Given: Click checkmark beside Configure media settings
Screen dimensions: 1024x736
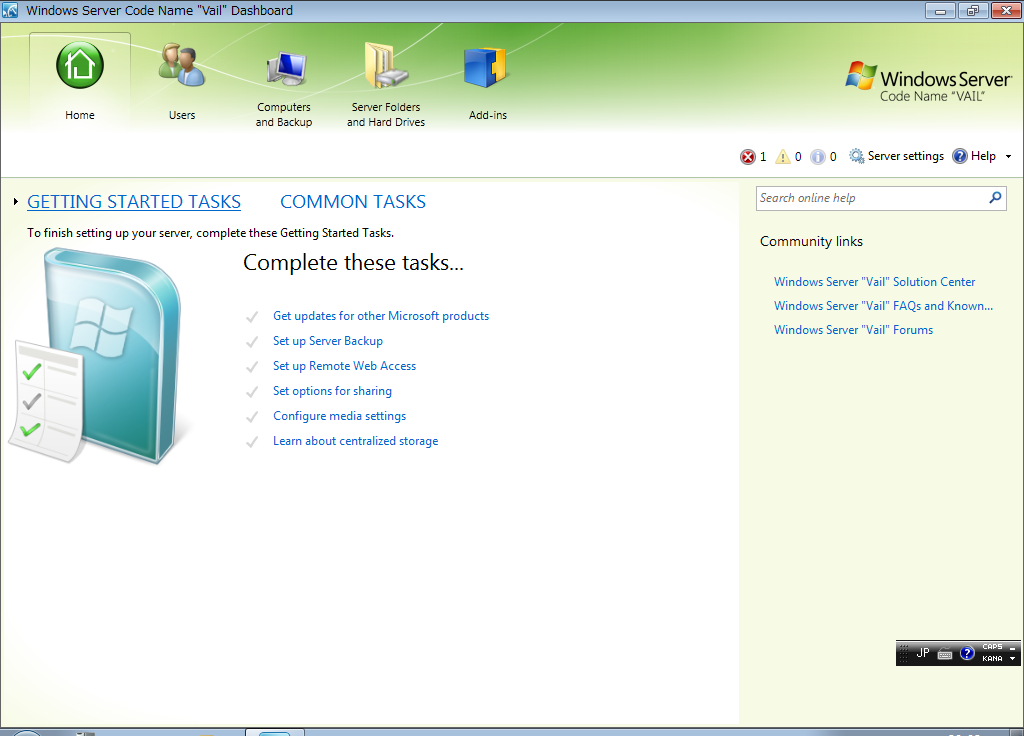Looking at the screenshot, I should click(x=252, y=417).
